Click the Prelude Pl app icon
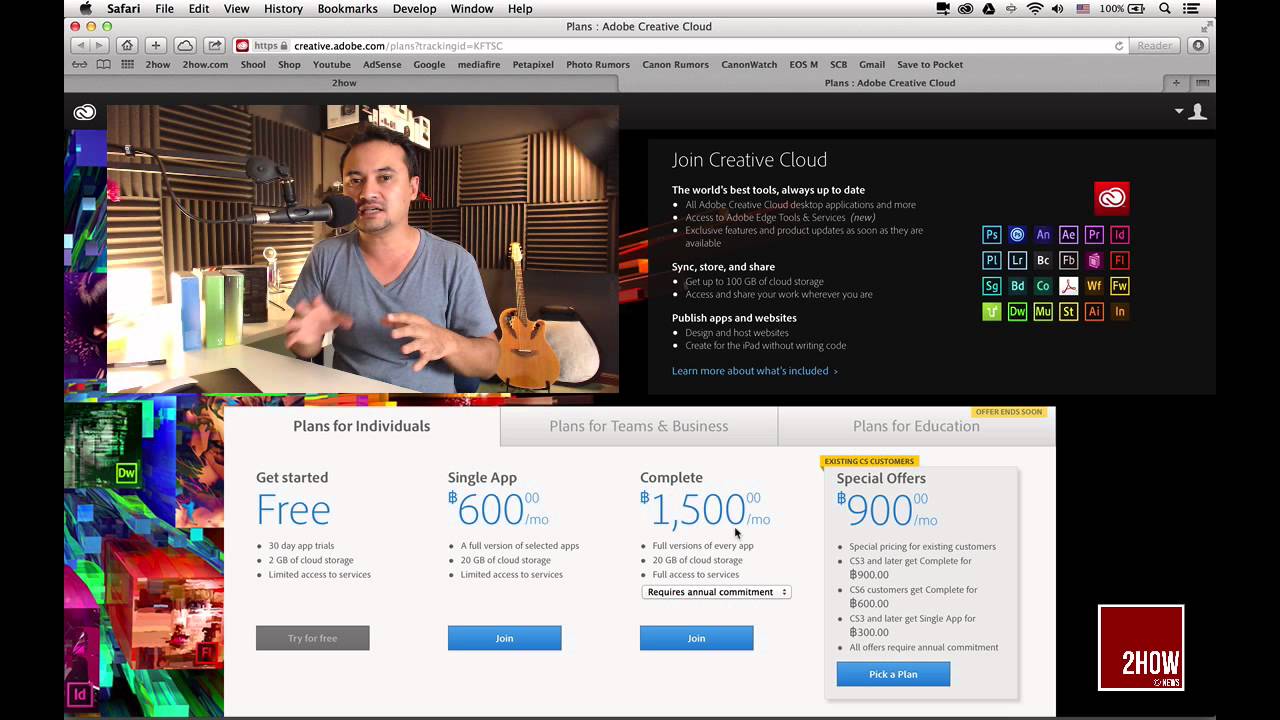The height and width of the screenshot is (720, 1280). pos(991,260)
